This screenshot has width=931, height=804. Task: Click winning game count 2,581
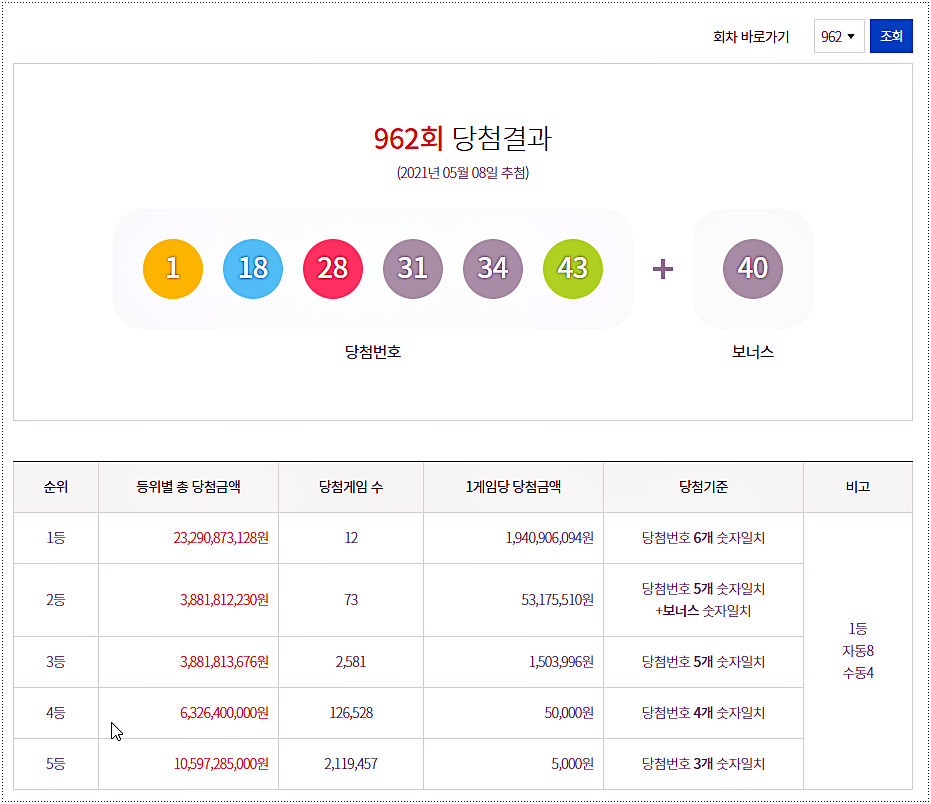(x=351, y=661)
